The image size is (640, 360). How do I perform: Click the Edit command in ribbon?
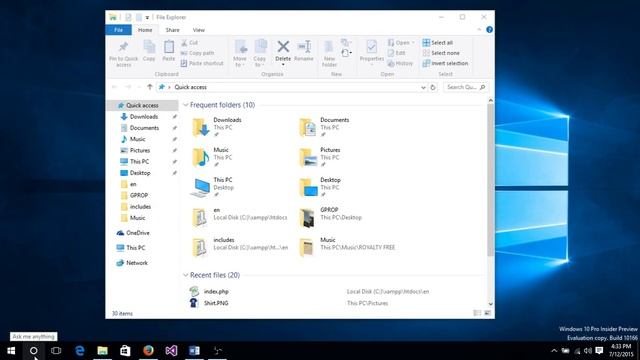tap(396, 53)
